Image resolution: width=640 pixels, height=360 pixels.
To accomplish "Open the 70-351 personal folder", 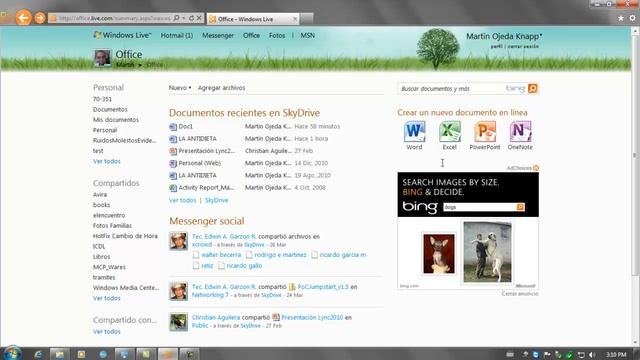I will tap(102, 99).
